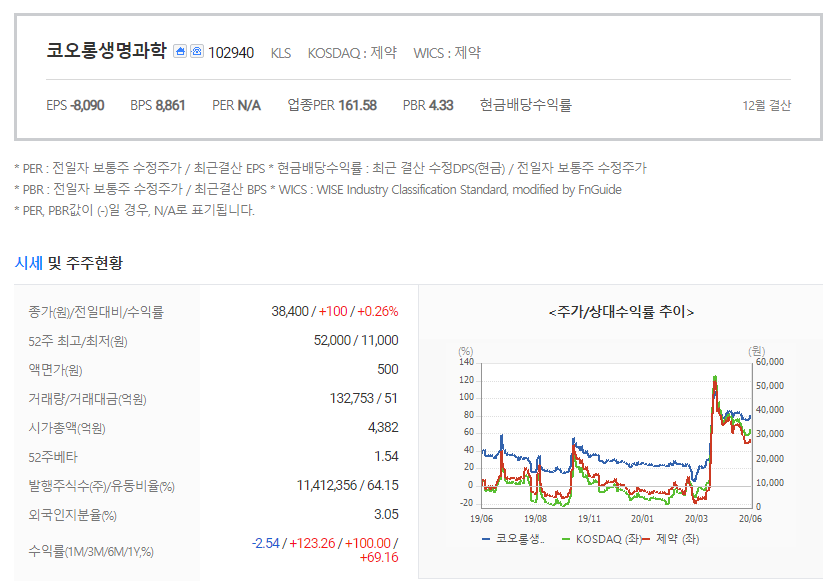Click the market cap value 4,382
This screenshot has height=581, width=837.
coord(383,427)
